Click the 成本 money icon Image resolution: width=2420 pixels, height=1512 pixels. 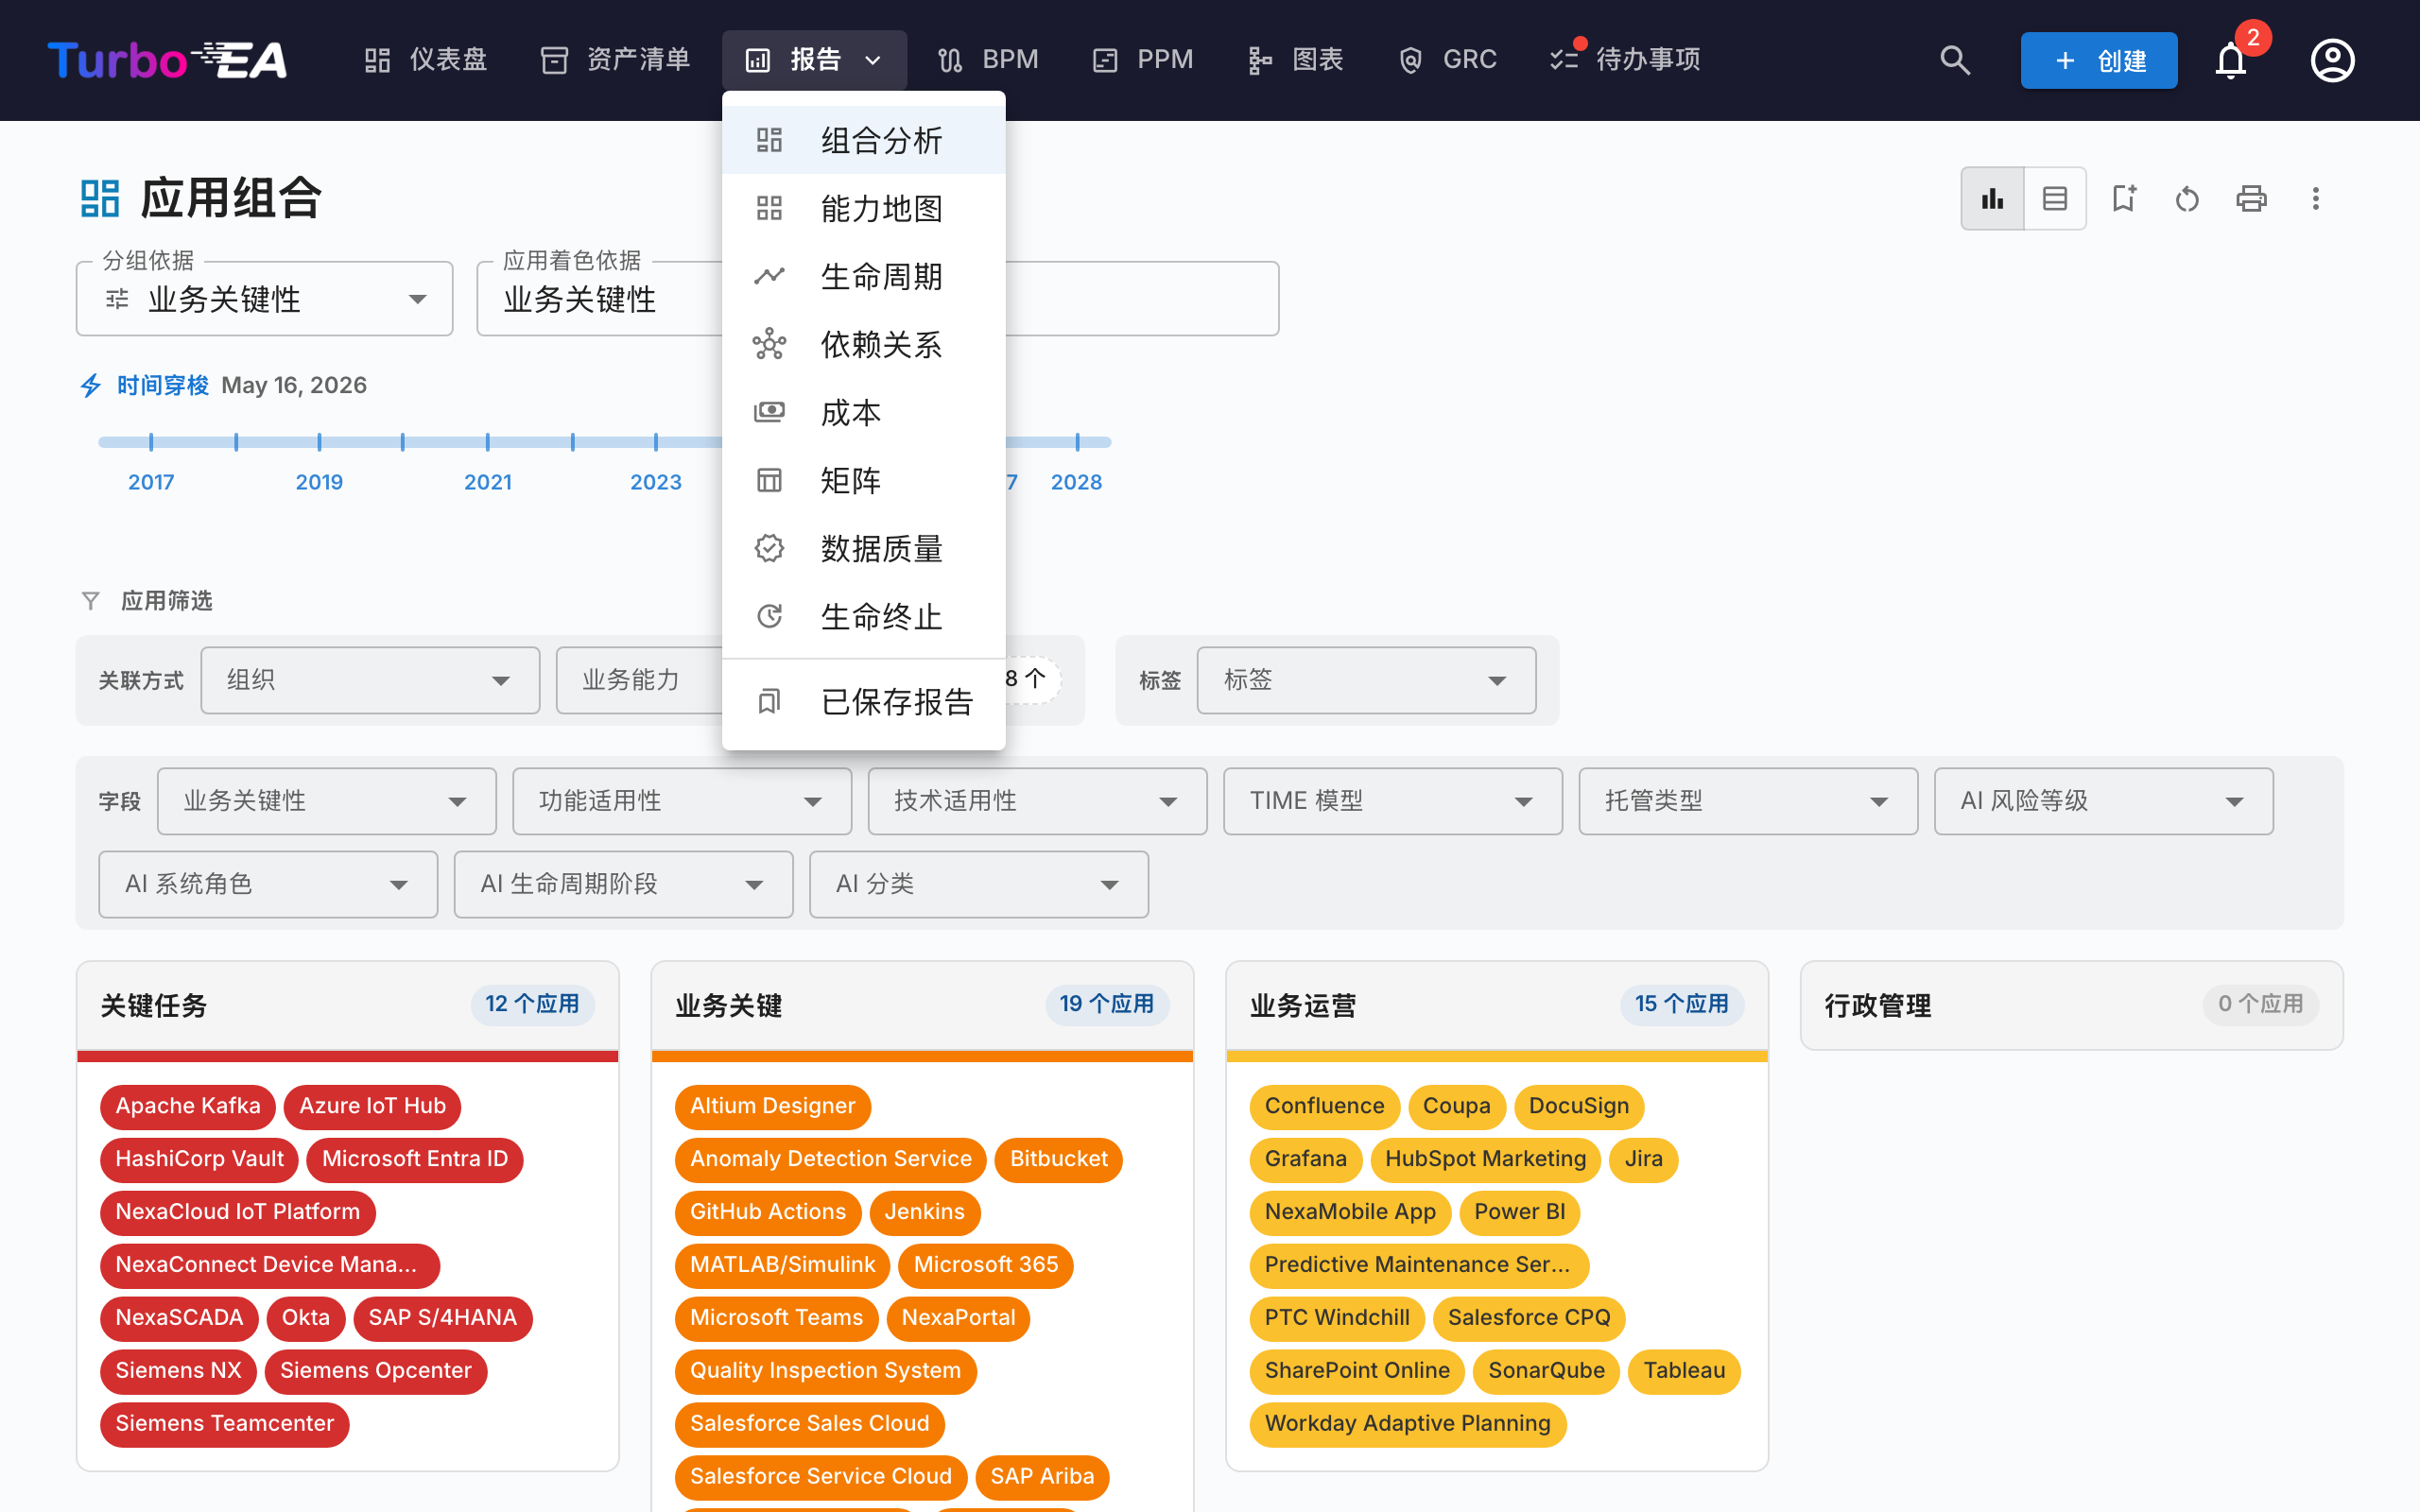769,412
